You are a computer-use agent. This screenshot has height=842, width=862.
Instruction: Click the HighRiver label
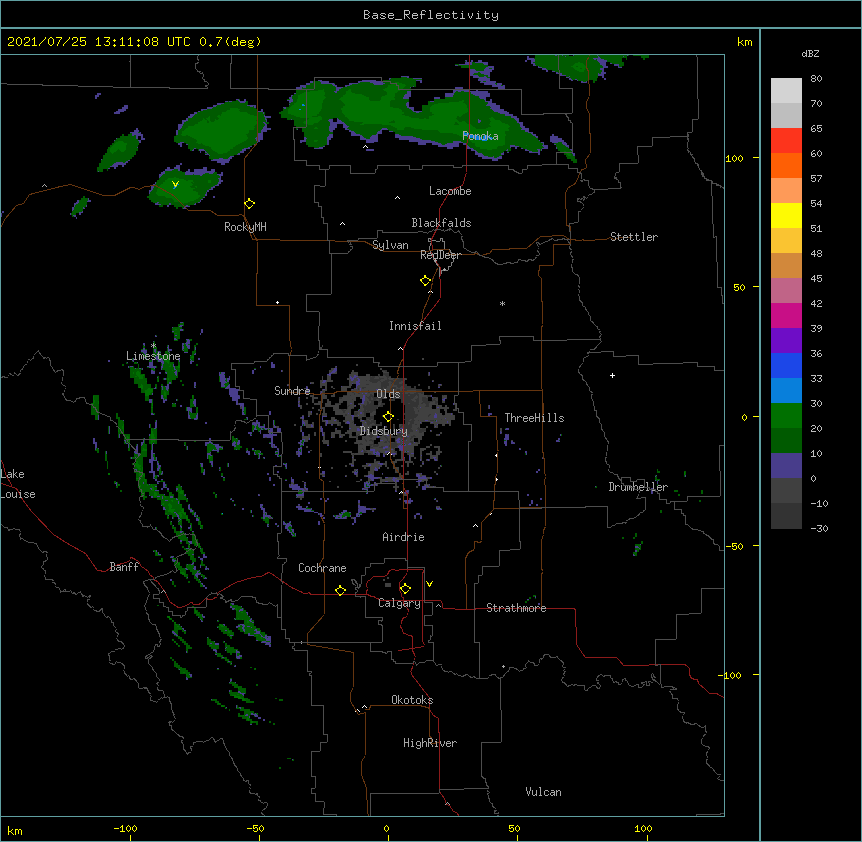(x=430, y=743)
